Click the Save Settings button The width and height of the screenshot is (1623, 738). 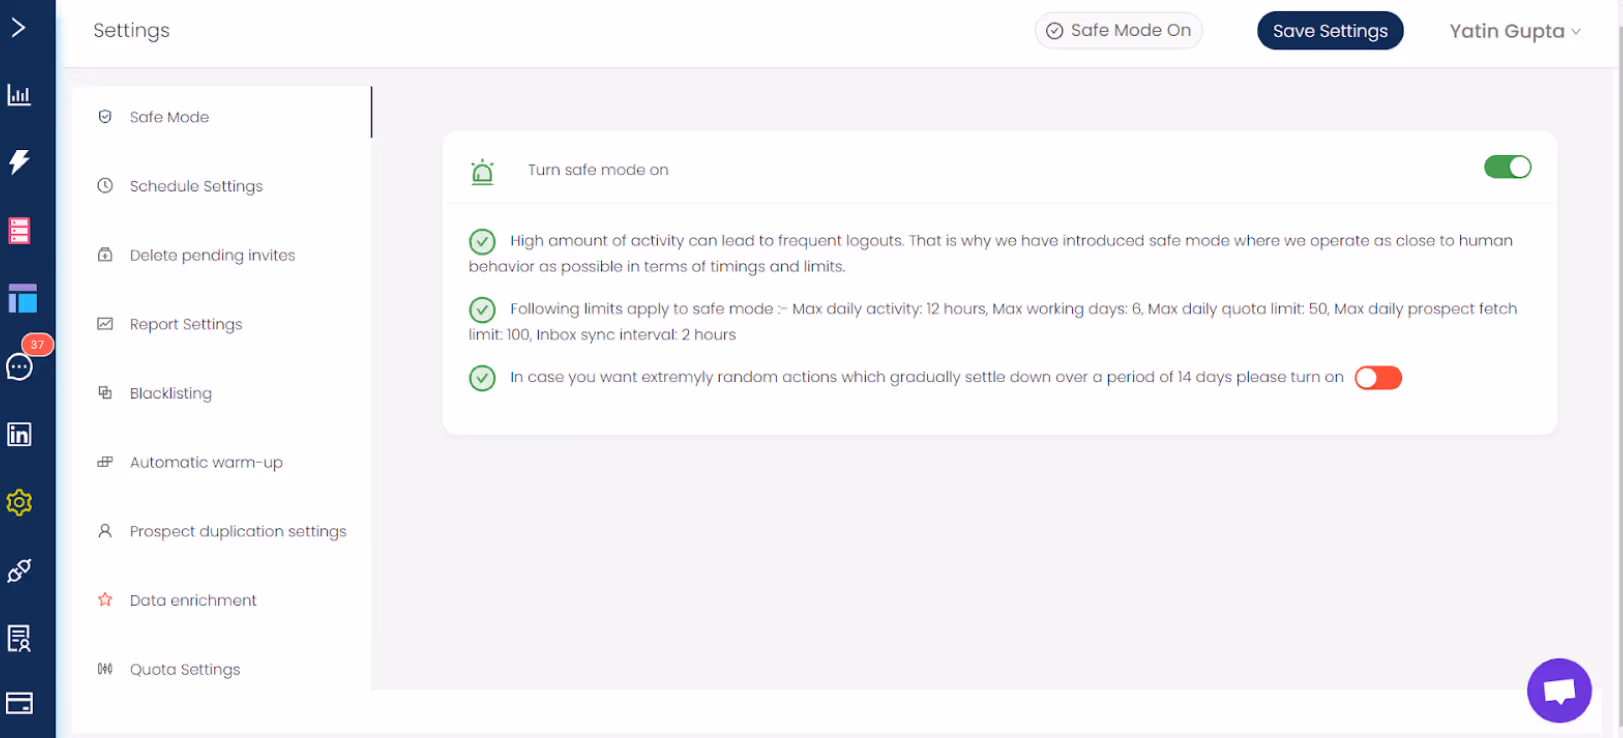tap(1330, 31)
